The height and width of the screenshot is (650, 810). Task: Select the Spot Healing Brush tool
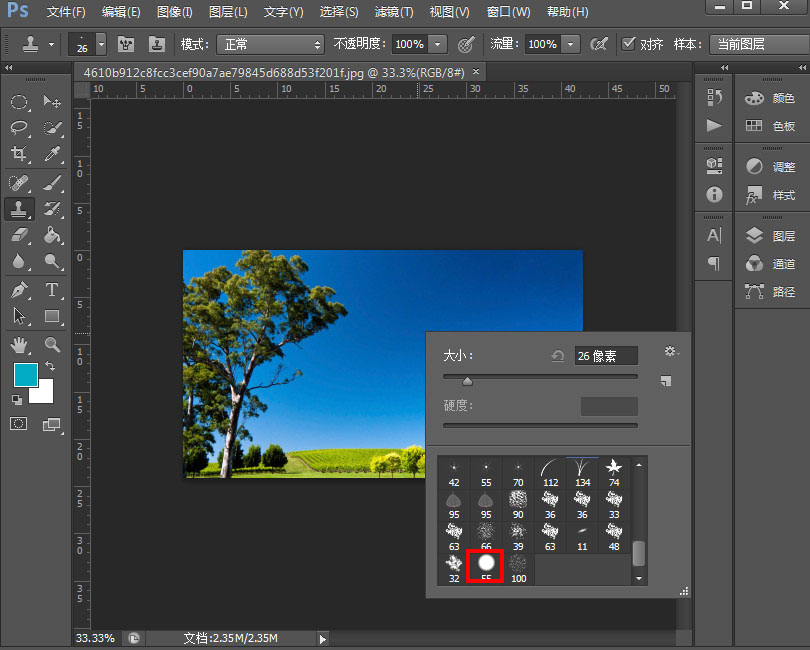pyautogui.click(x=20, y=183)
